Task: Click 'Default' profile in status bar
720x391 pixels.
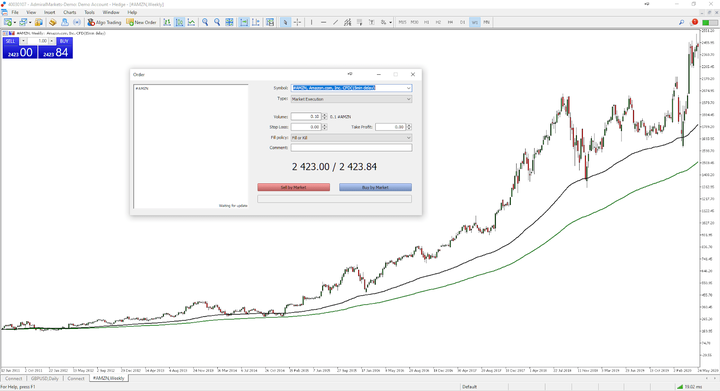Action: pos(469,387)
